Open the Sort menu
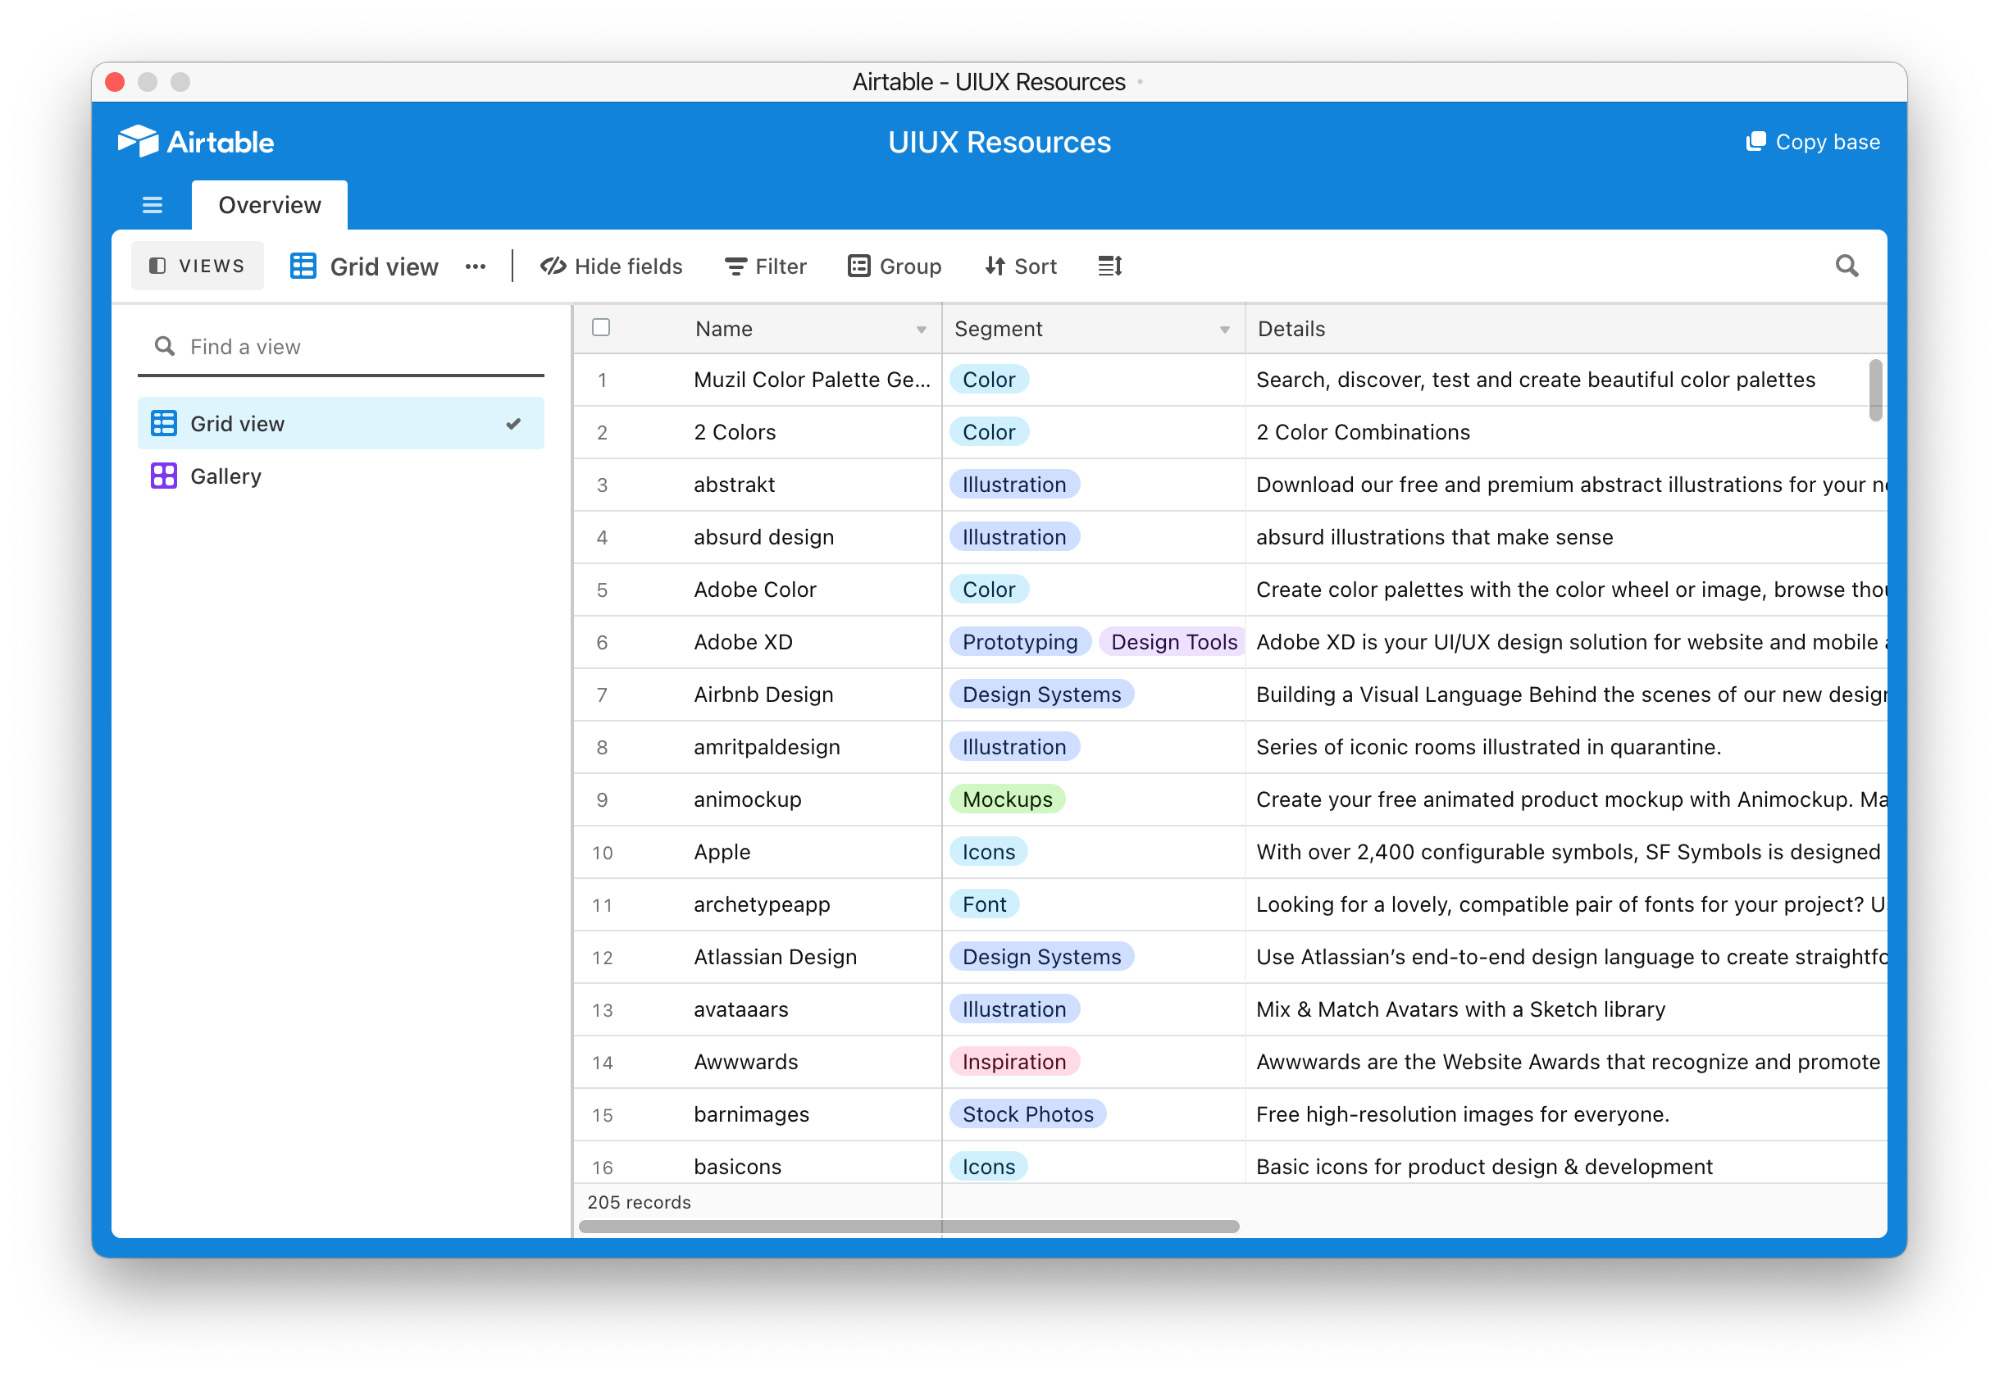This screenshot has height=1380, width=1999. click(1020, 266)
